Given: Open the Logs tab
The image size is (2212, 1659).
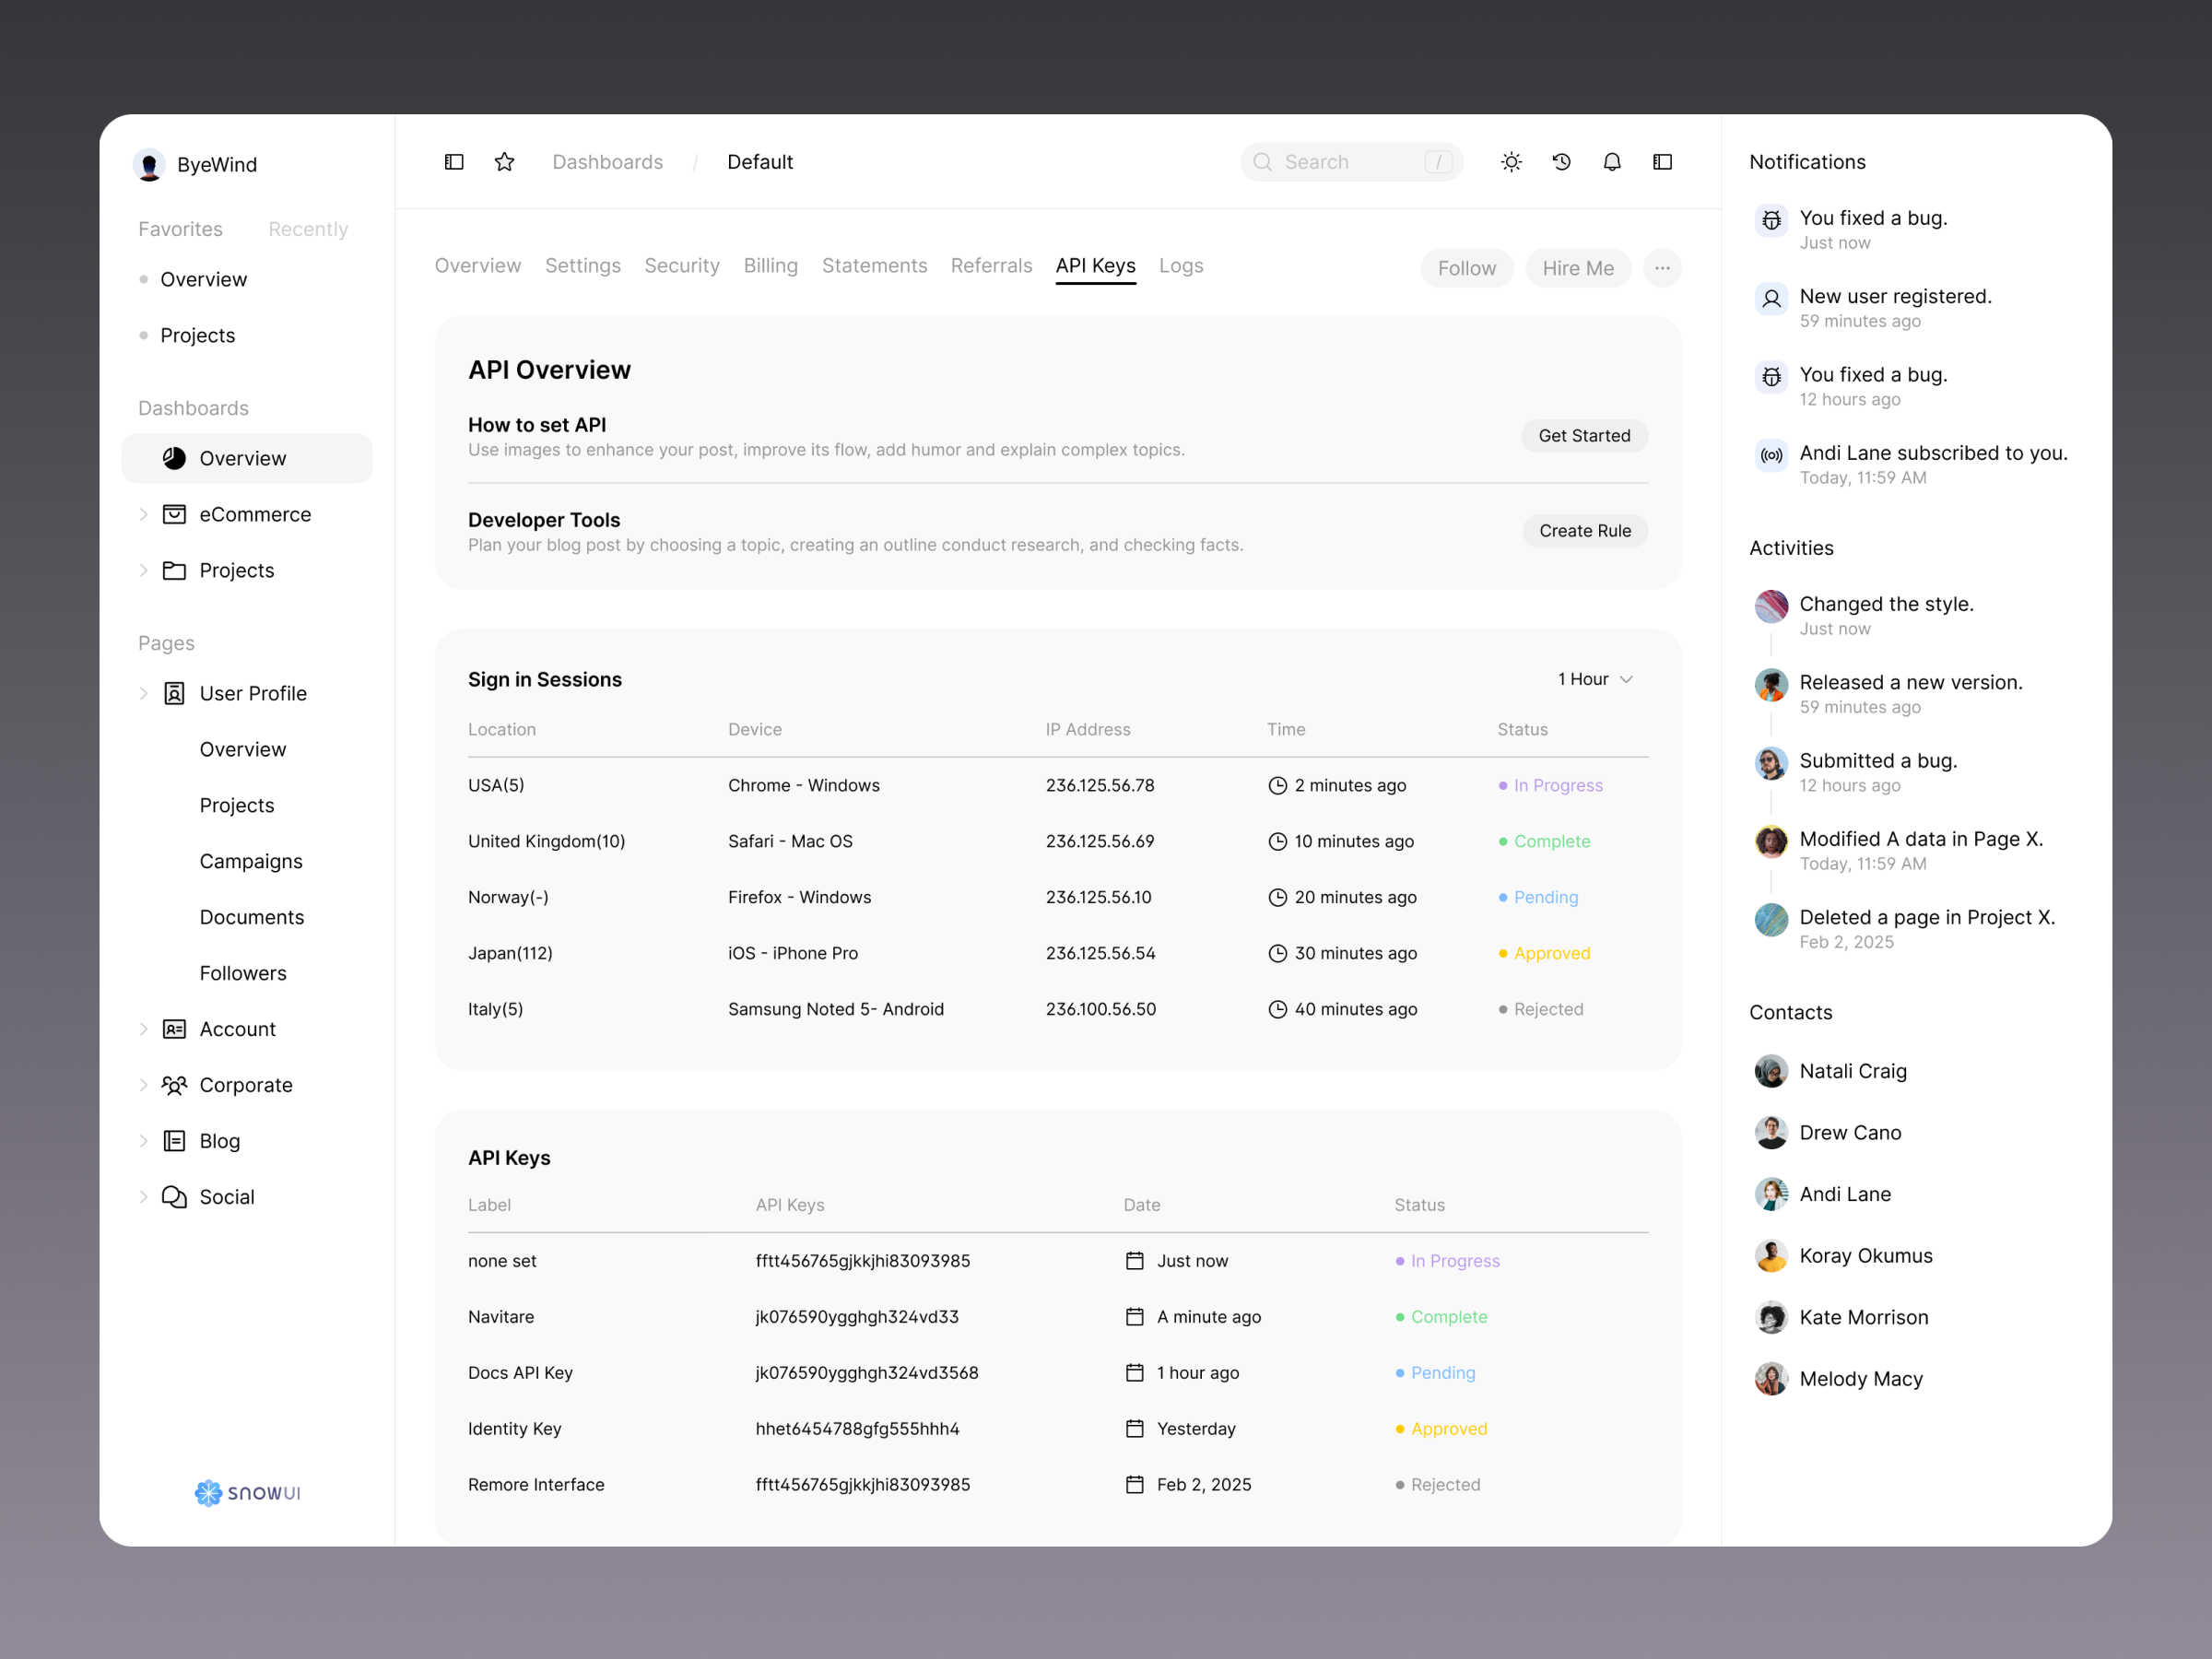Looking at the screenshot, I should click(1181, 265).
